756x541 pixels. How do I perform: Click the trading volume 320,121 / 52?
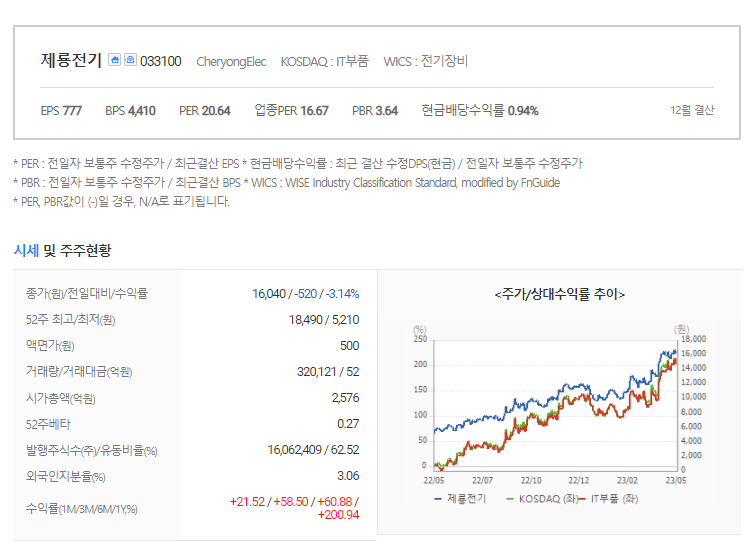pos(328,372)
